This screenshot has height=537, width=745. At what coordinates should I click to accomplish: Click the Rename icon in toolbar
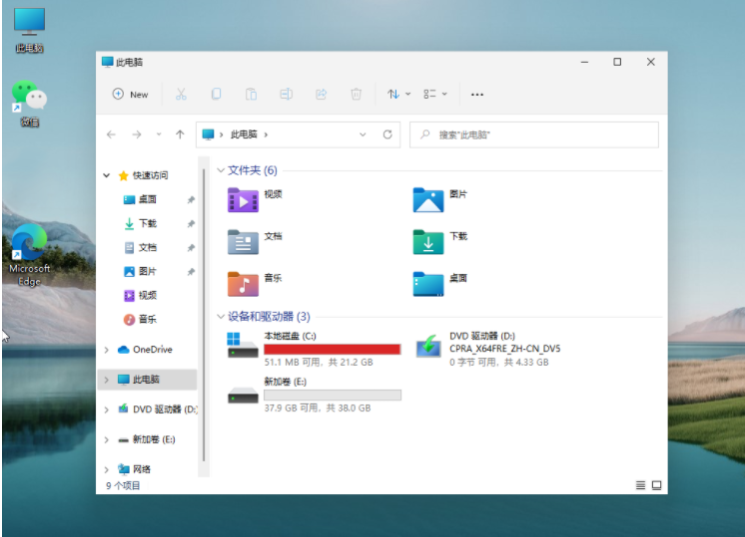pos(286,94)
